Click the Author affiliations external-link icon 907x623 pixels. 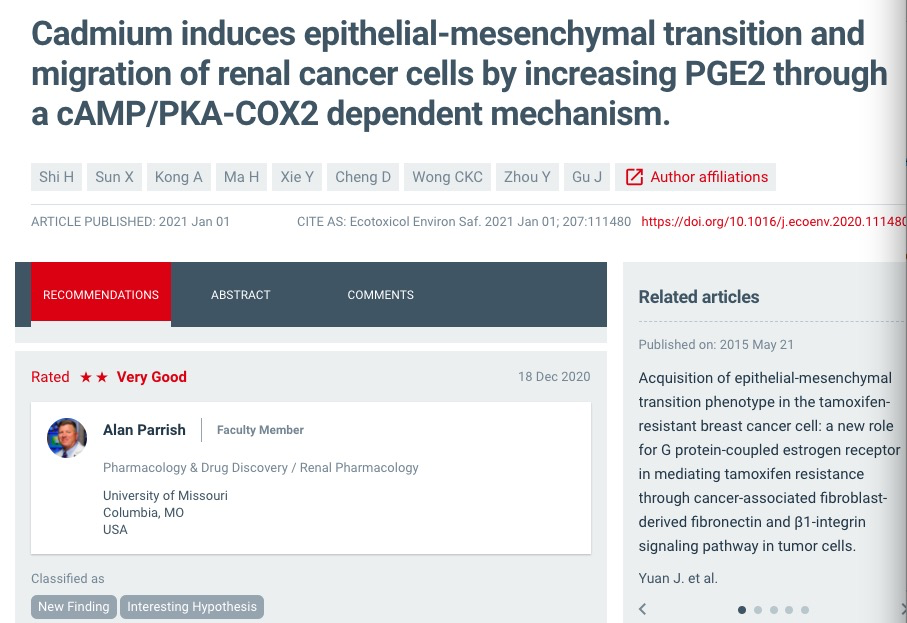pos(634,177)
